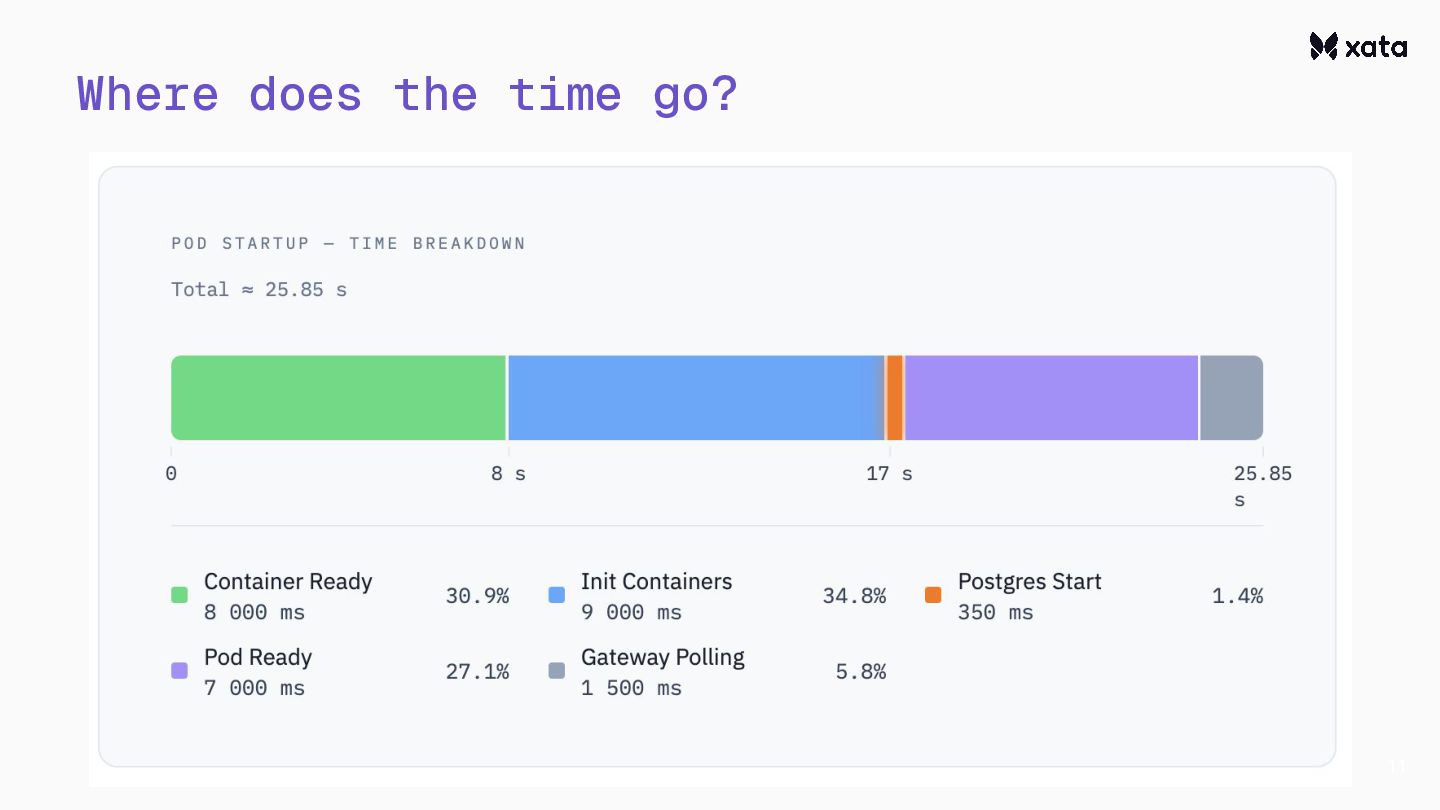Click the '25.85 s' axis end label

(x=1262, y=485)
